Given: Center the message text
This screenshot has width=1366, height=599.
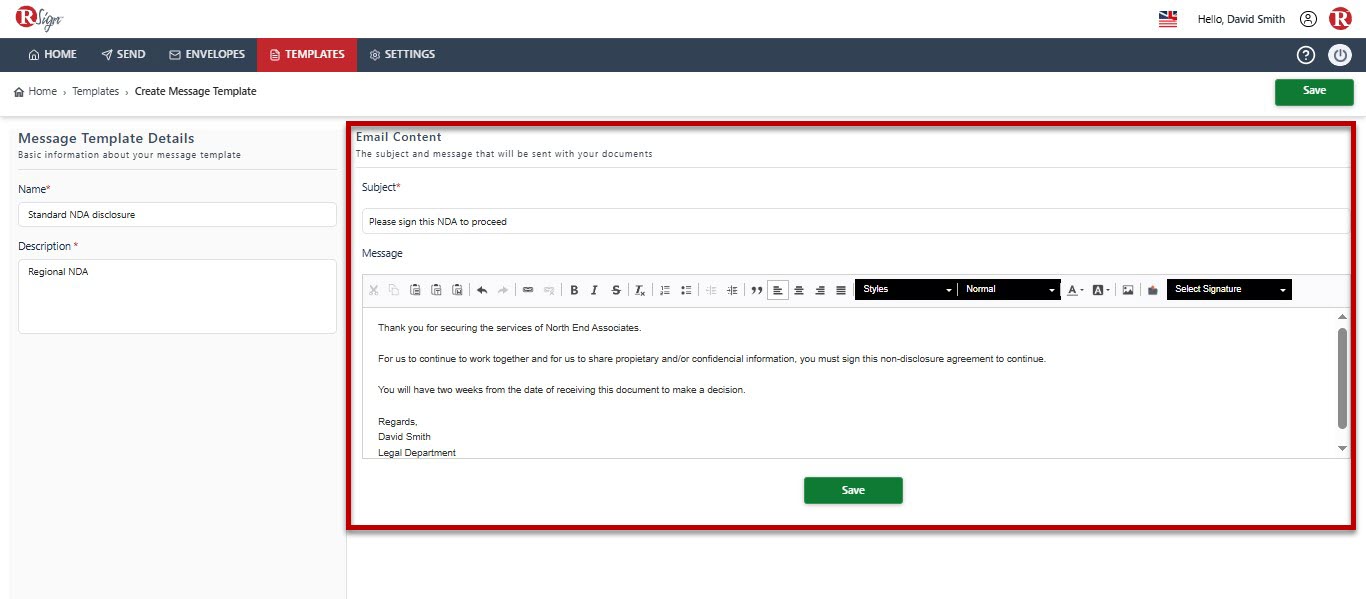Looking at the screenshot, I should [x=799, y=290].
